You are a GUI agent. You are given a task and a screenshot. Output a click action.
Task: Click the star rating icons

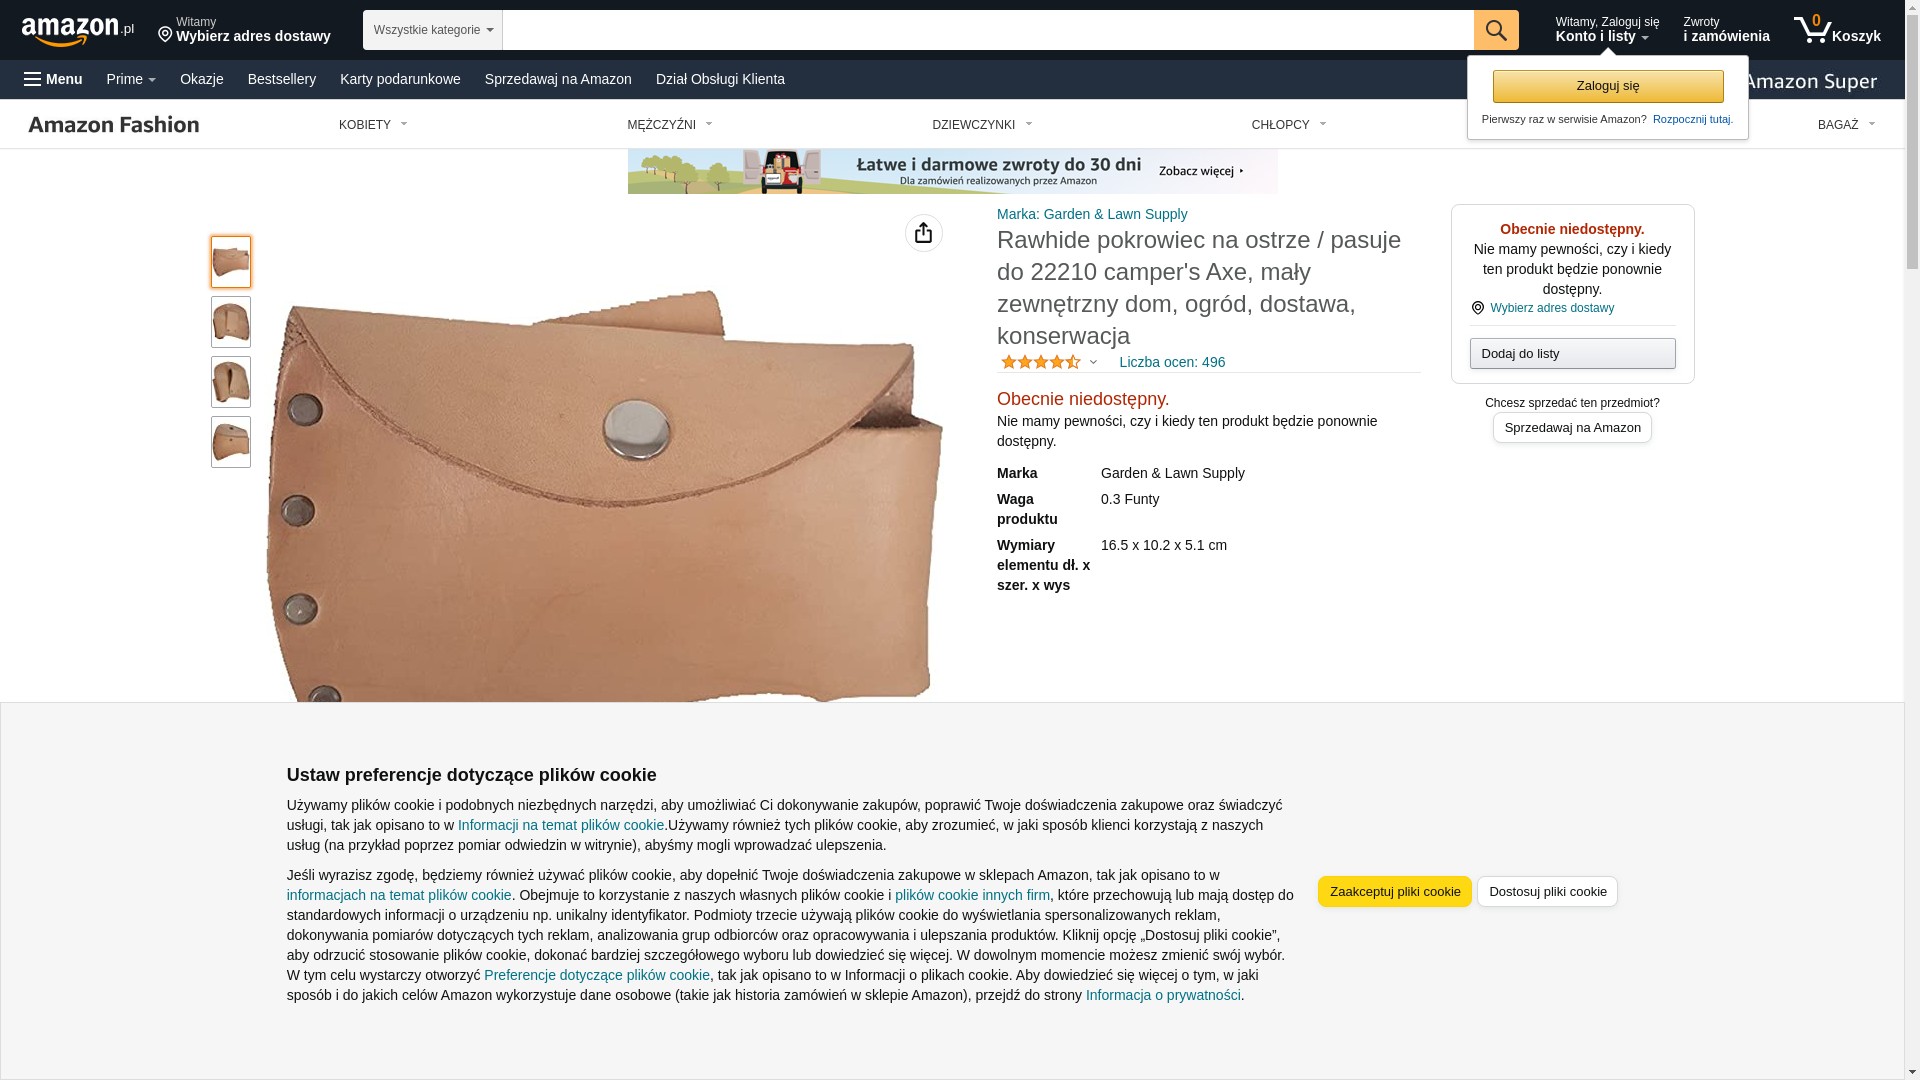click(1041, 362)
